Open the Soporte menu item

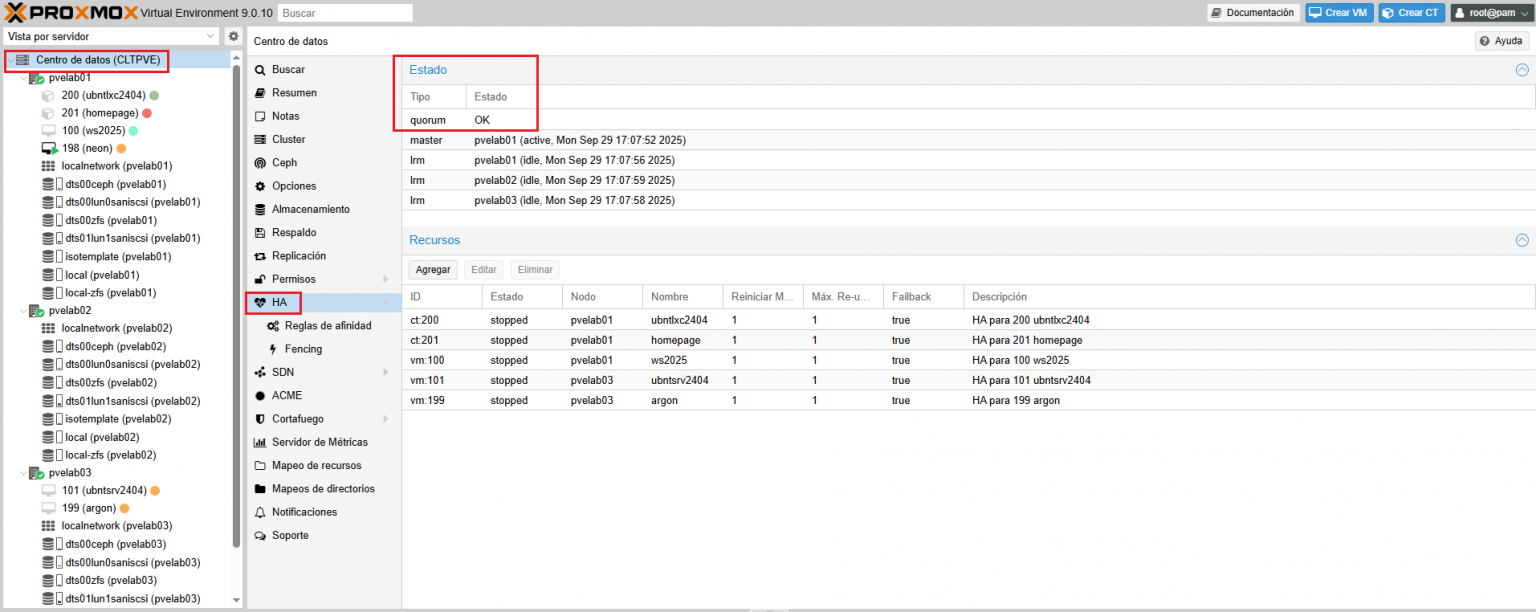point(324,536)
